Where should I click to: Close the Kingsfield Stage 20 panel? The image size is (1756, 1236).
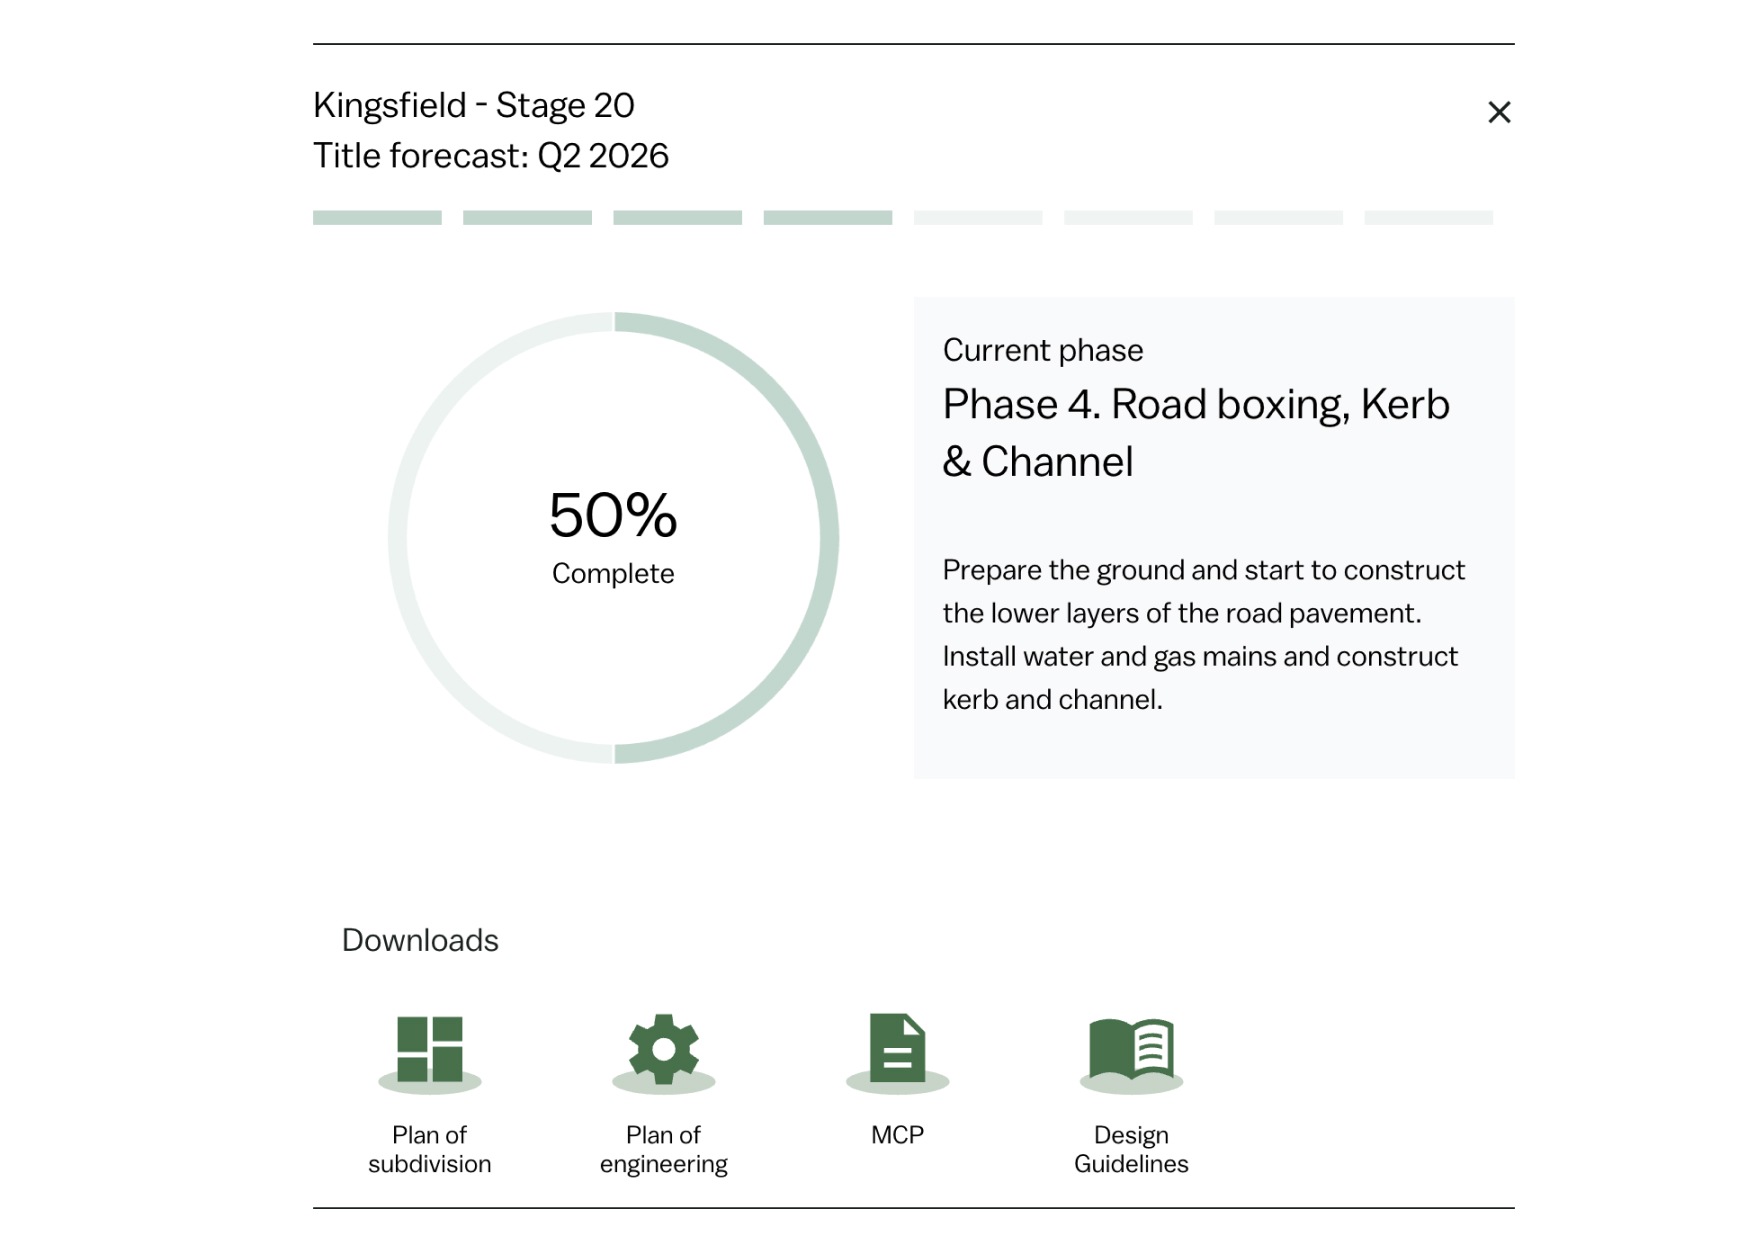coord(1498,112)
